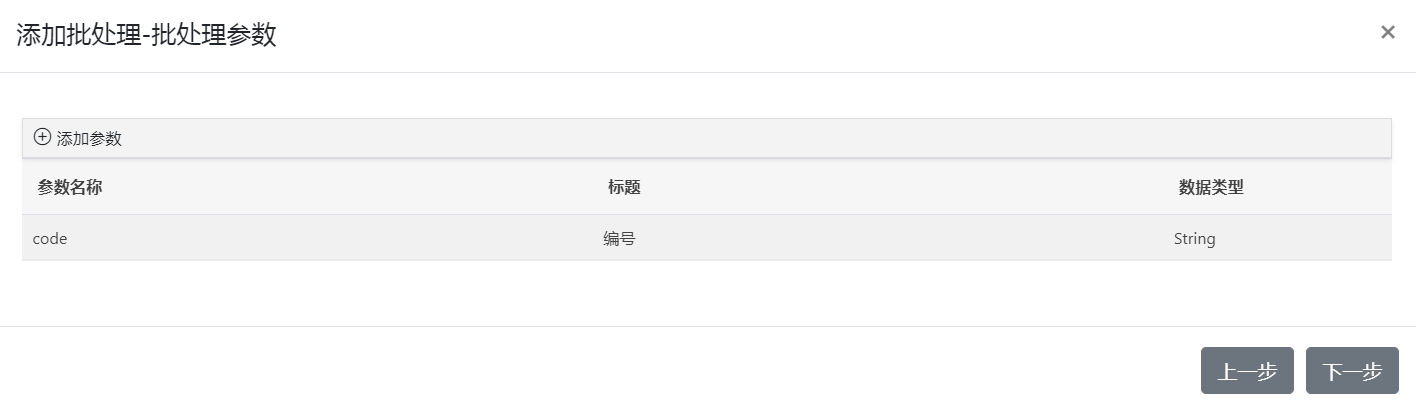This screenshot has width=1416, height=414.
Task: Click the String data type cell
Action: coord(1194,239)
